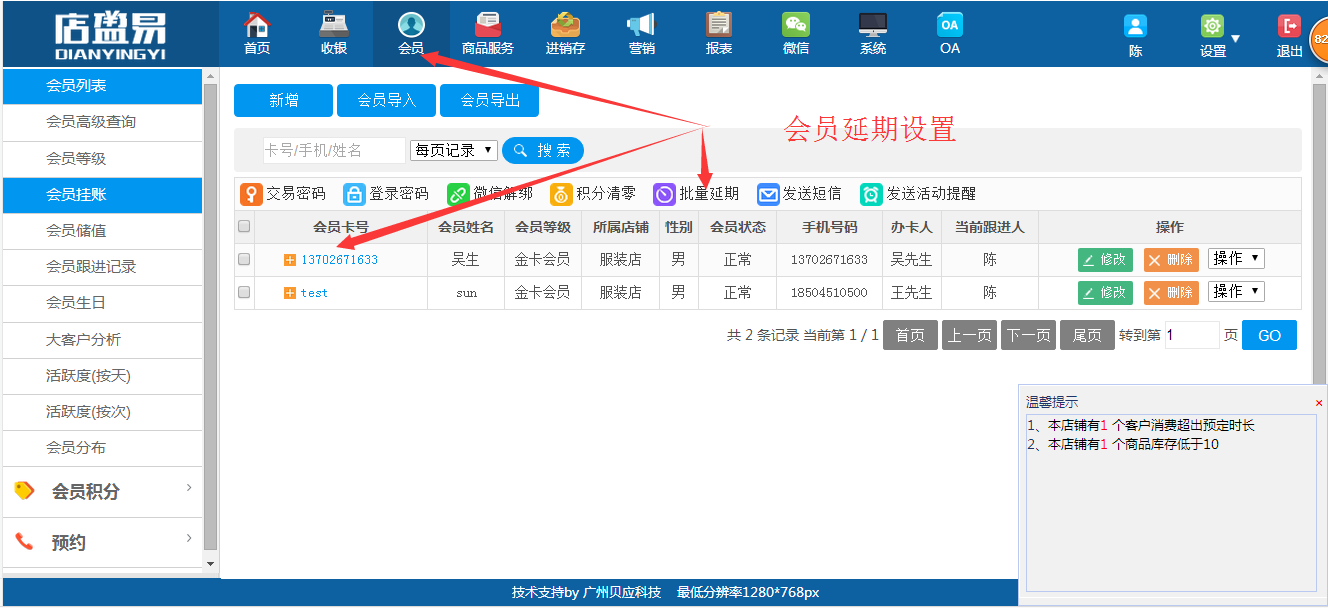Select 会员高级查询 in sidebar

(x=102, y=122)
